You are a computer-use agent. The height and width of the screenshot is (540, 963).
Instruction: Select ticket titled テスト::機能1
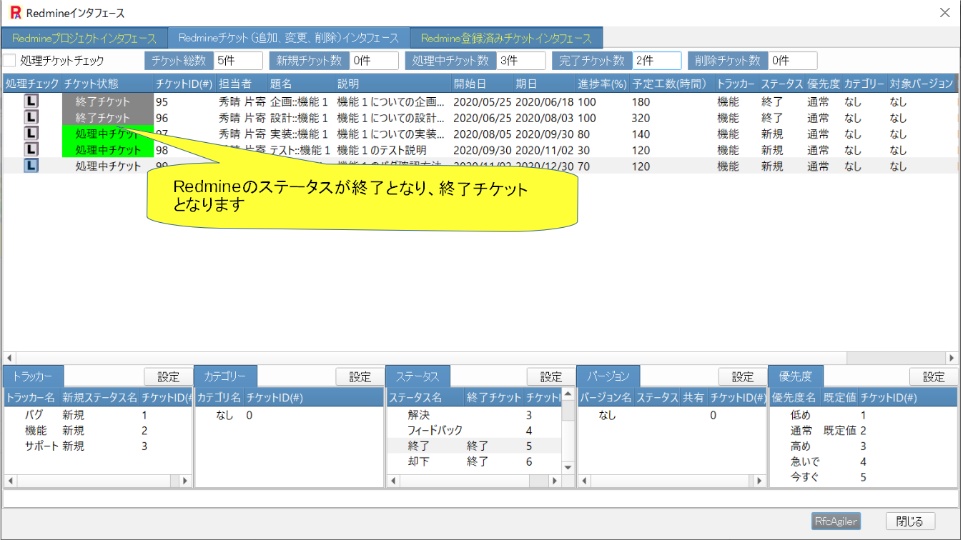click(x=300, y=150)
